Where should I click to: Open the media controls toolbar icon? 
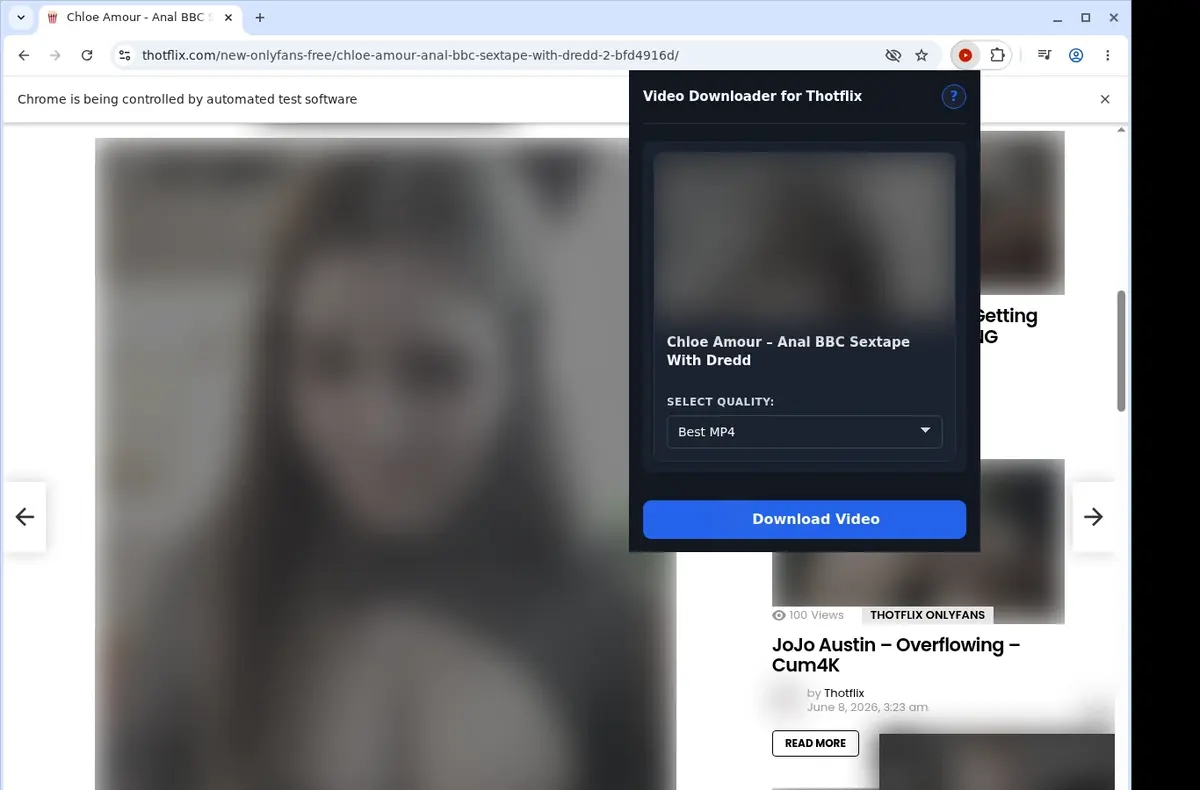(x=1044, y=56)
